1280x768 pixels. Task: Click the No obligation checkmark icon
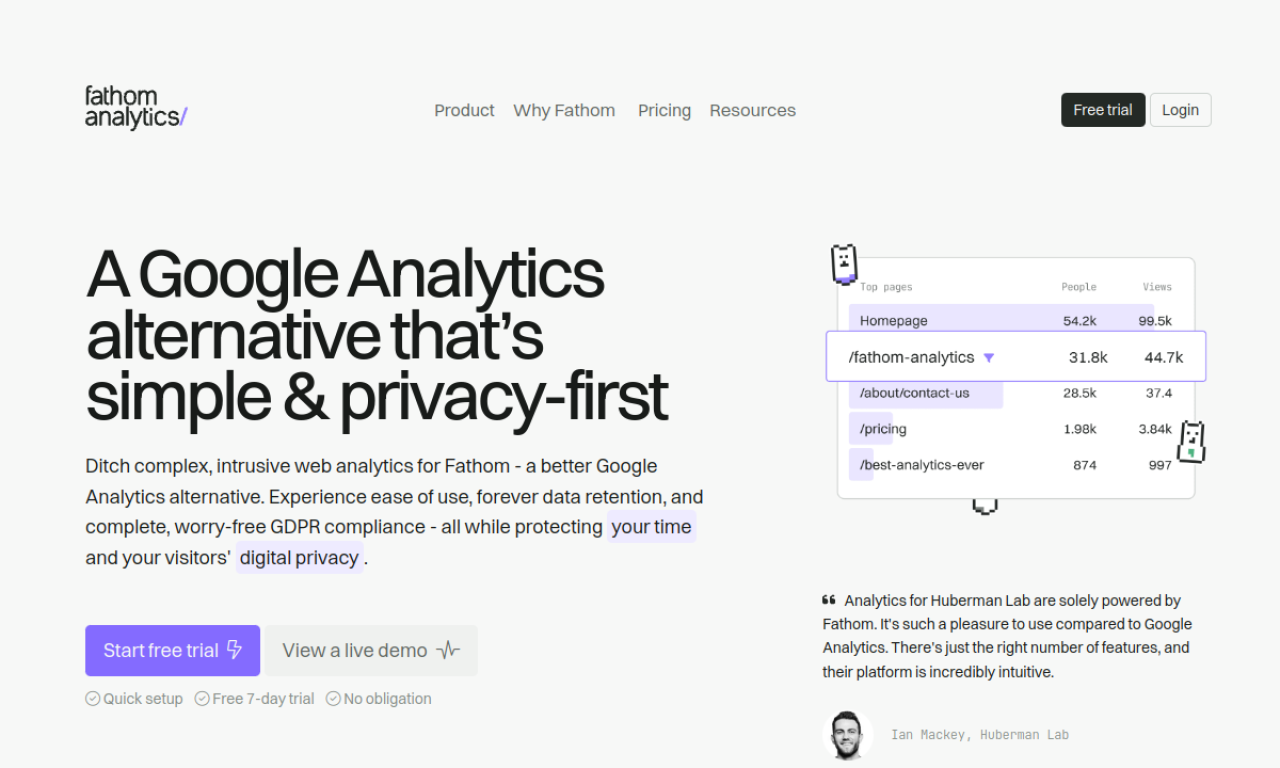(x=333, y=699)
